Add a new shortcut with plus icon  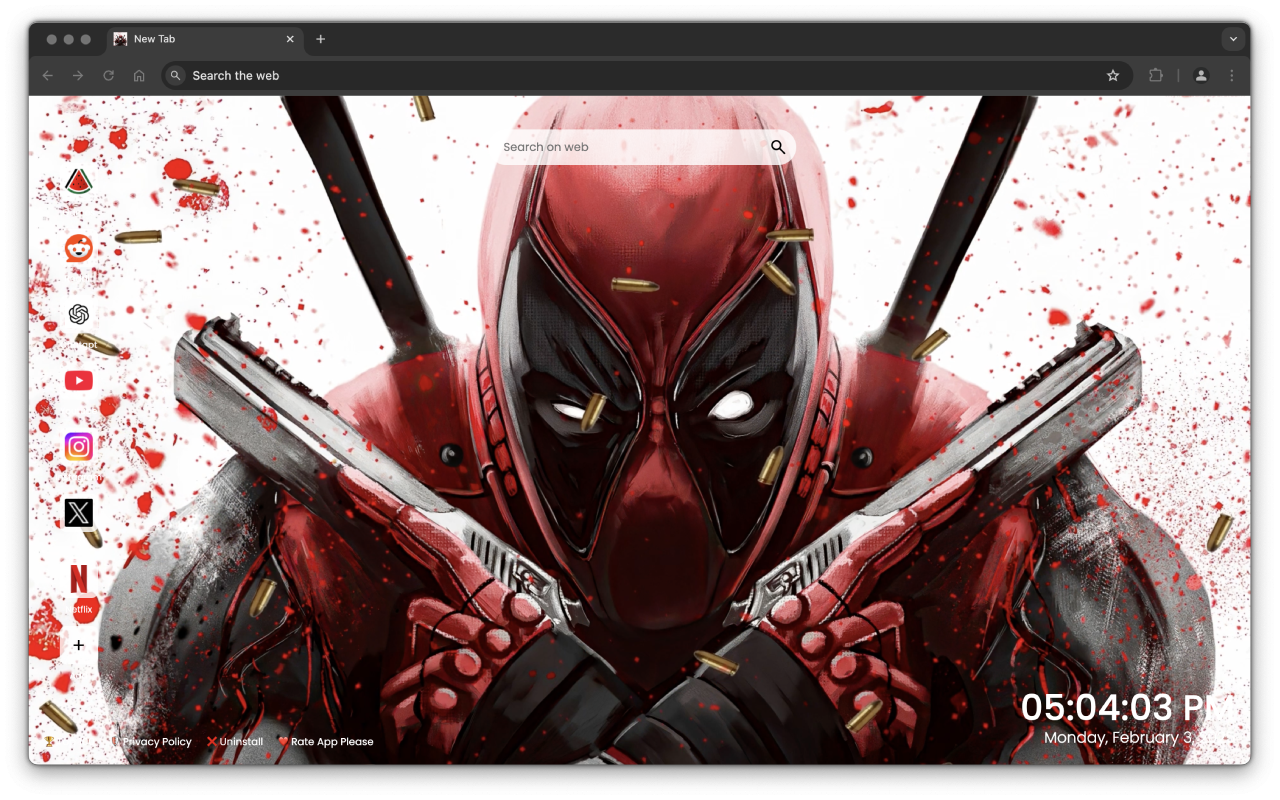(x=79, y=645)
